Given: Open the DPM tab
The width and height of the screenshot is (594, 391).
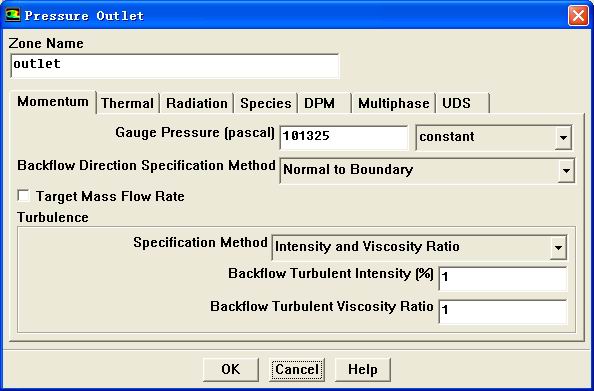Looking at the screenshot, I should pyautogui.click(x=324, y=103).
